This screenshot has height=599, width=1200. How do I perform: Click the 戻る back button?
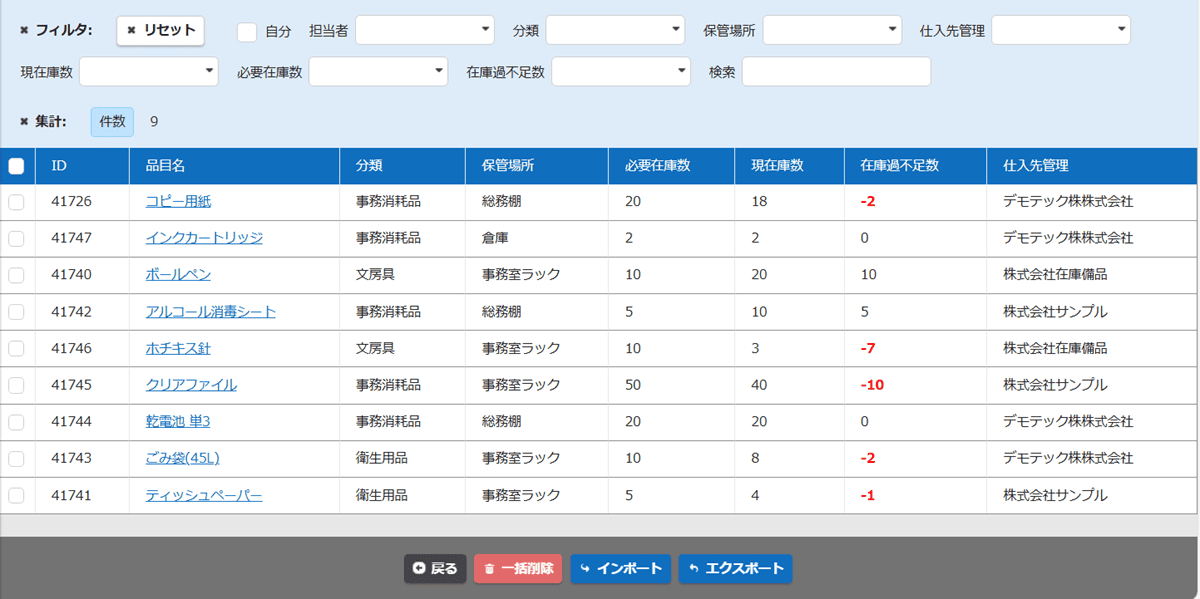pyautogui.click(x=435, y=569)
